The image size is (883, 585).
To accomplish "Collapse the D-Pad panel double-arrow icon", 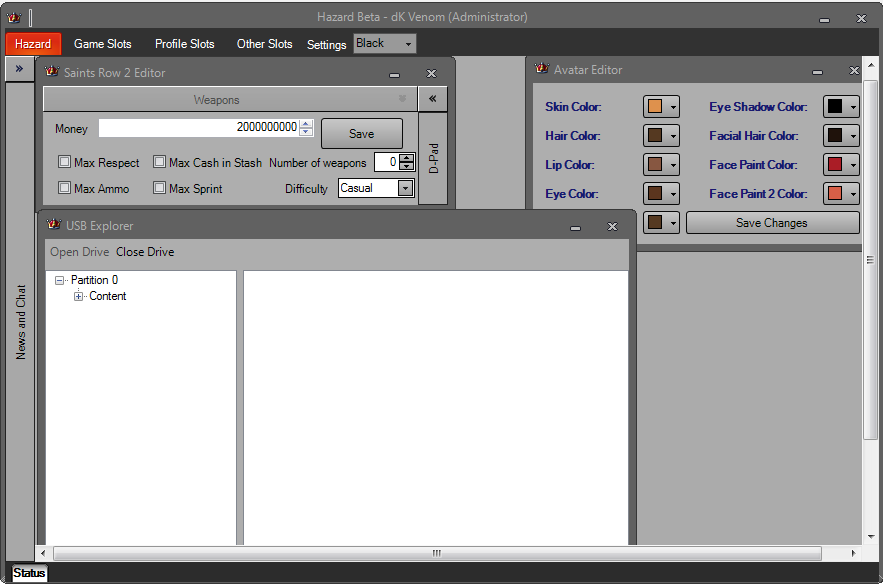I will 432,99.
